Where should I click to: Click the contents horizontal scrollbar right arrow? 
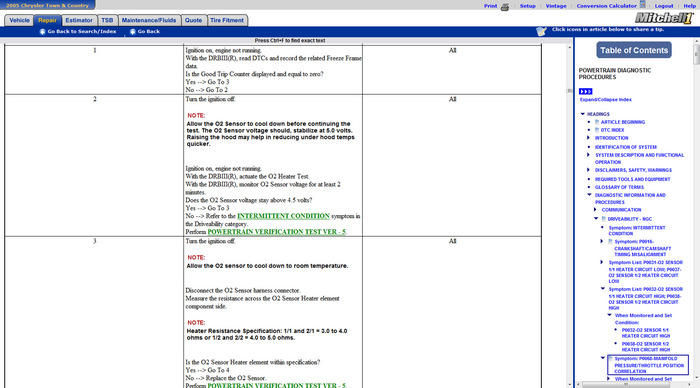point(690,384)
